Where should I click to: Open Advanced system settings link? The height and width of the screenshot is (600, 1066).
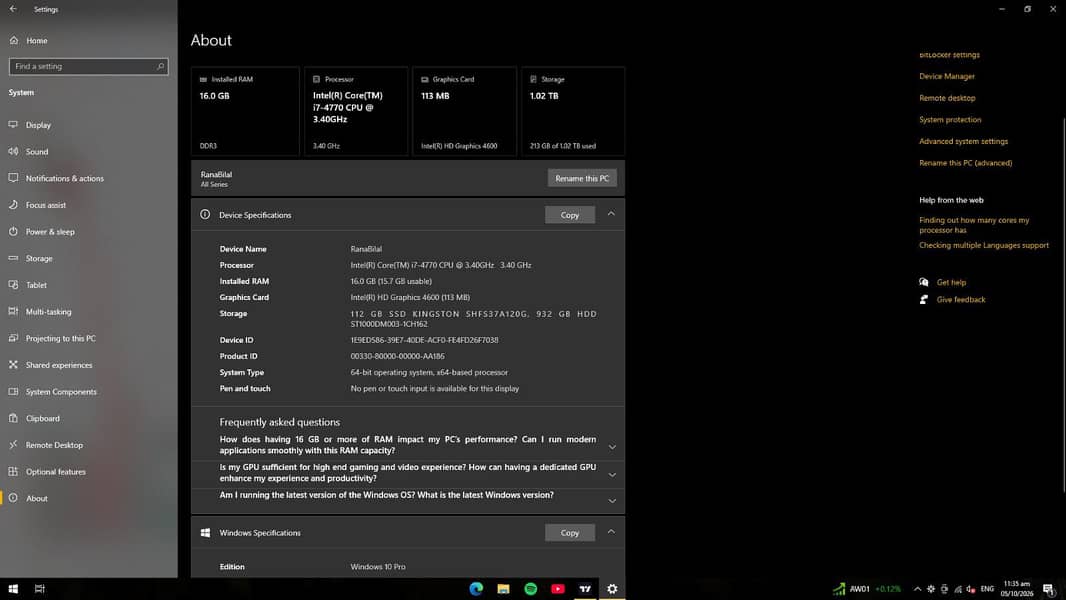(963, 141)
